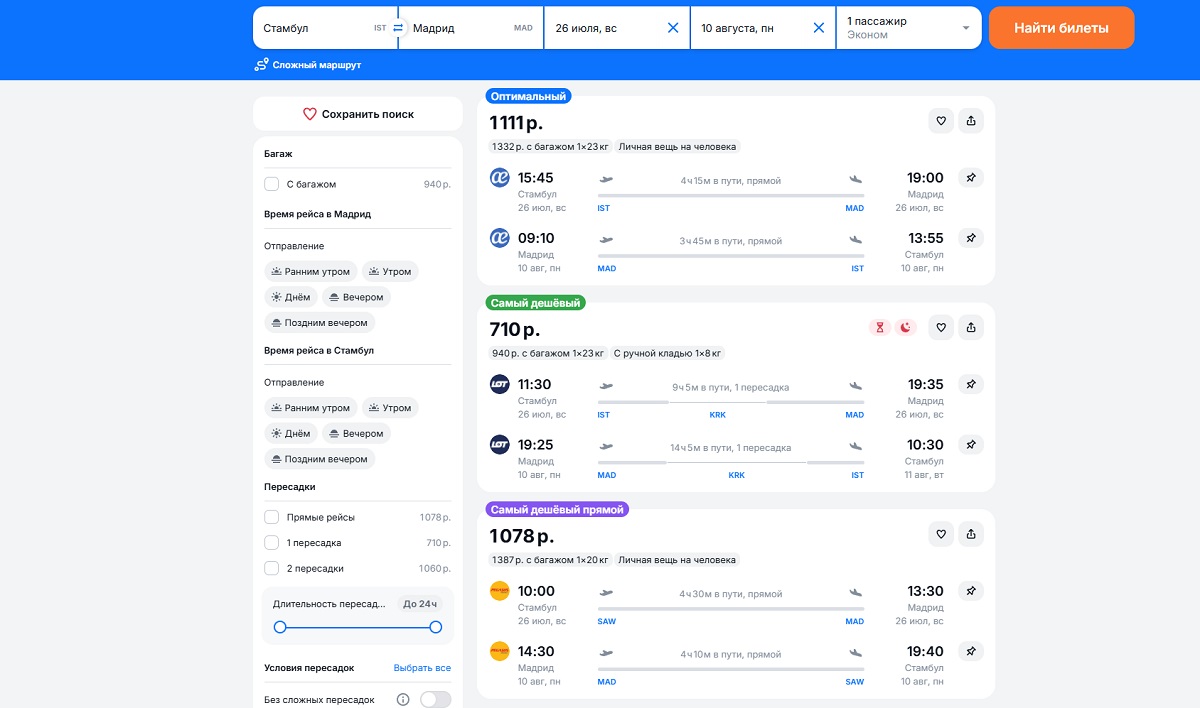Click the night transfer moon badge
This screenshot has height=708, width=1200.
coord(906,327)
